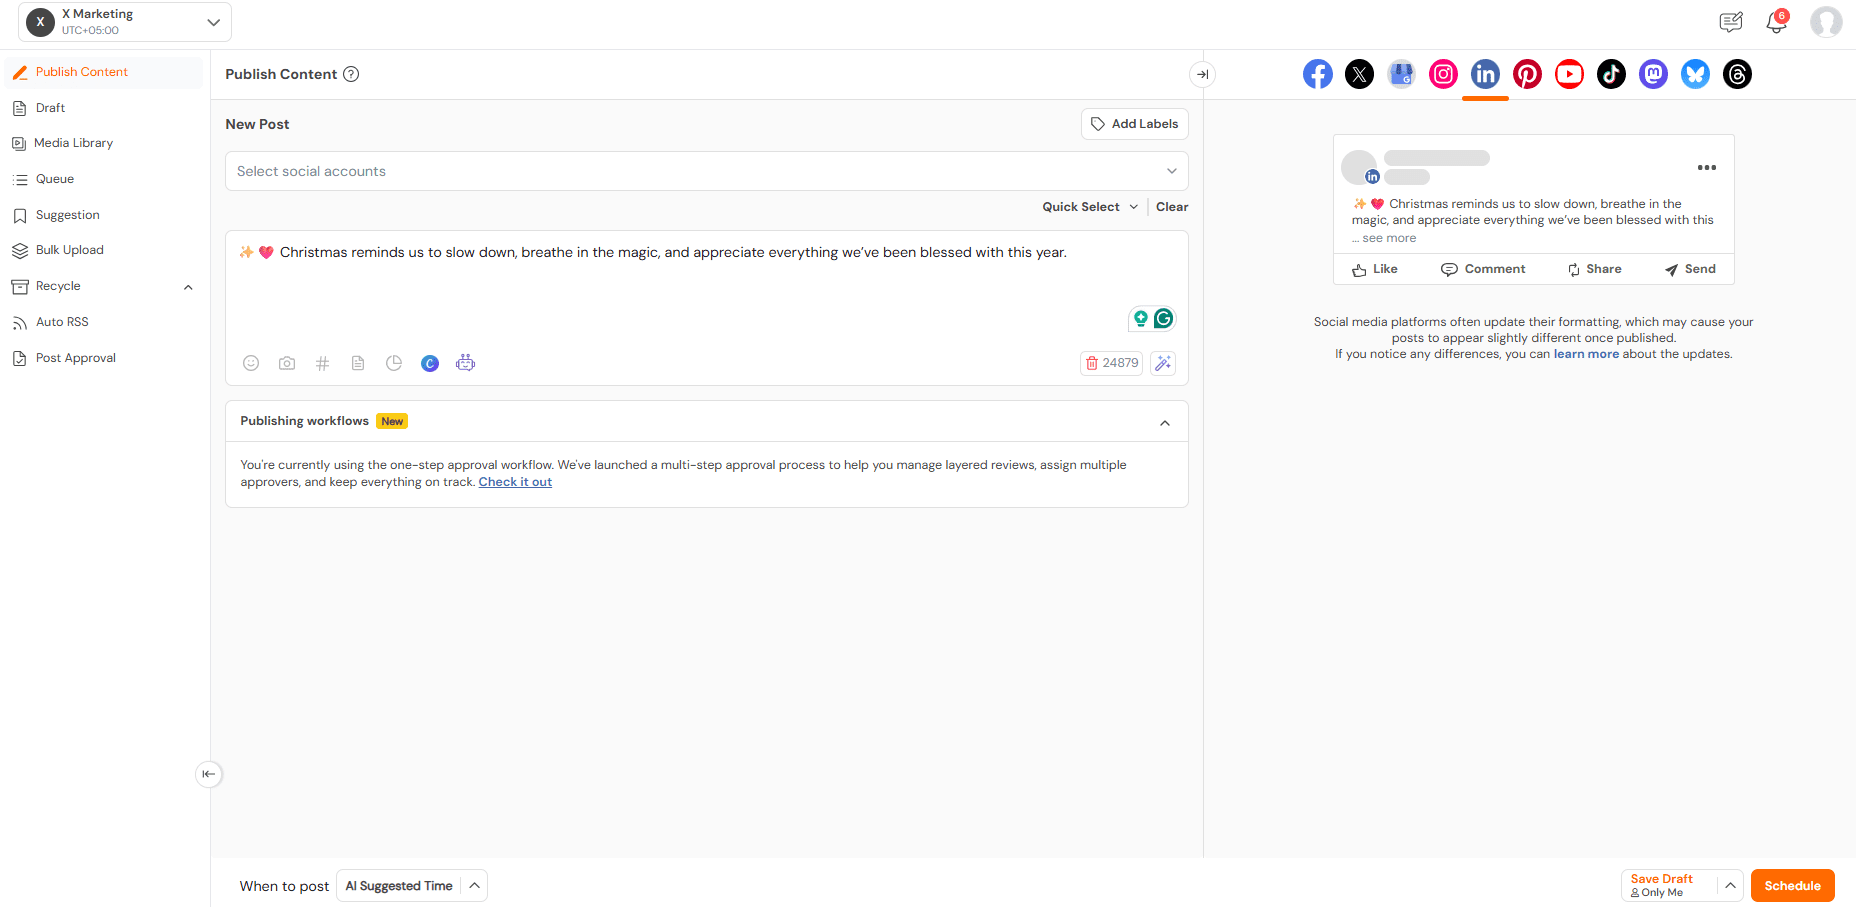Open the AI assistant robot icon
The height and width of the screenshot is (907, 1856).
click(465, 363)
